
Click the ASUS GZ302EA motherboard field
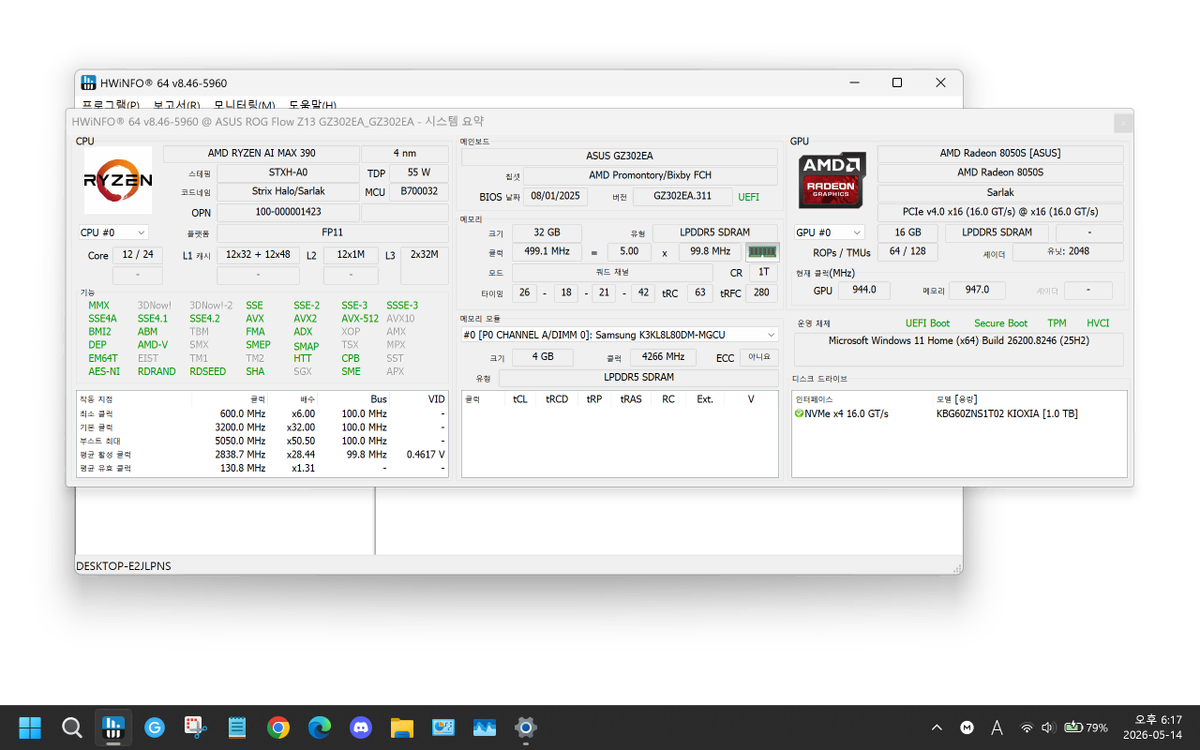point(619,156)
